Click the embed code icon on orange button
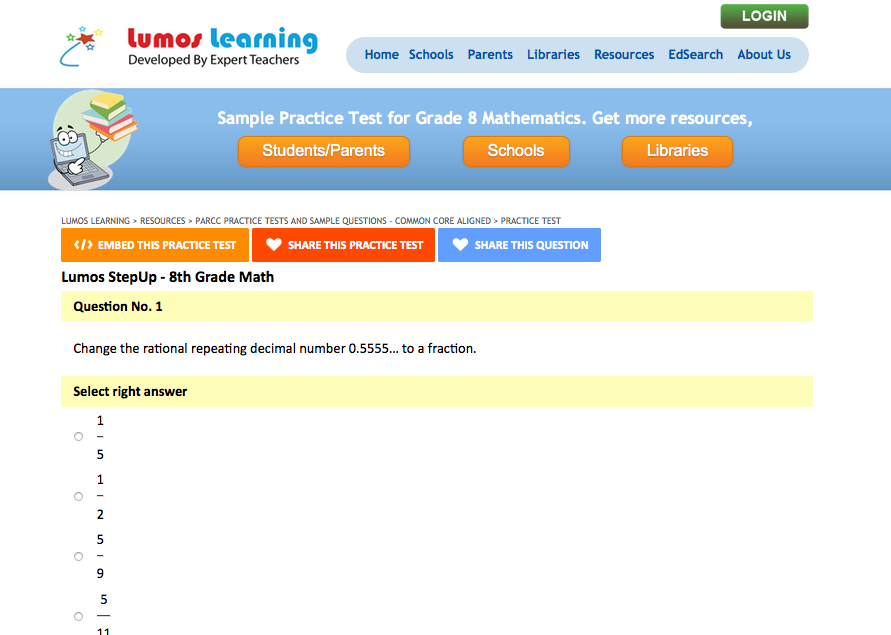891x635 pixels. point(83,245)
